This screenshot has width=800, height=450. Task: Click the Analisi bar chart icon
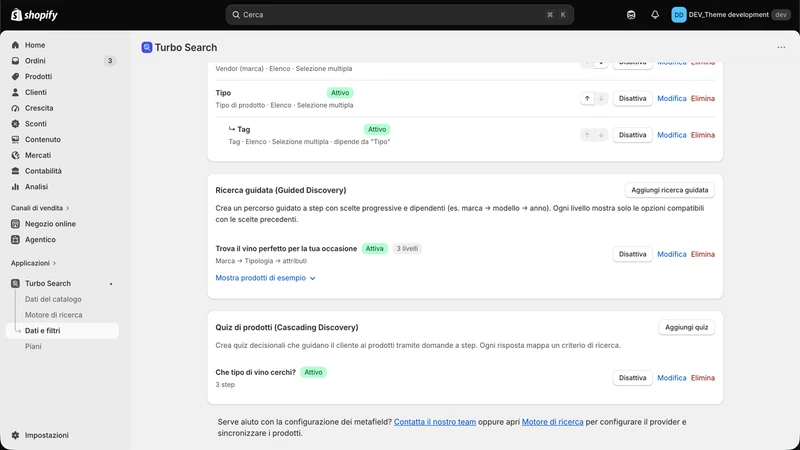[x=15, y=187]
